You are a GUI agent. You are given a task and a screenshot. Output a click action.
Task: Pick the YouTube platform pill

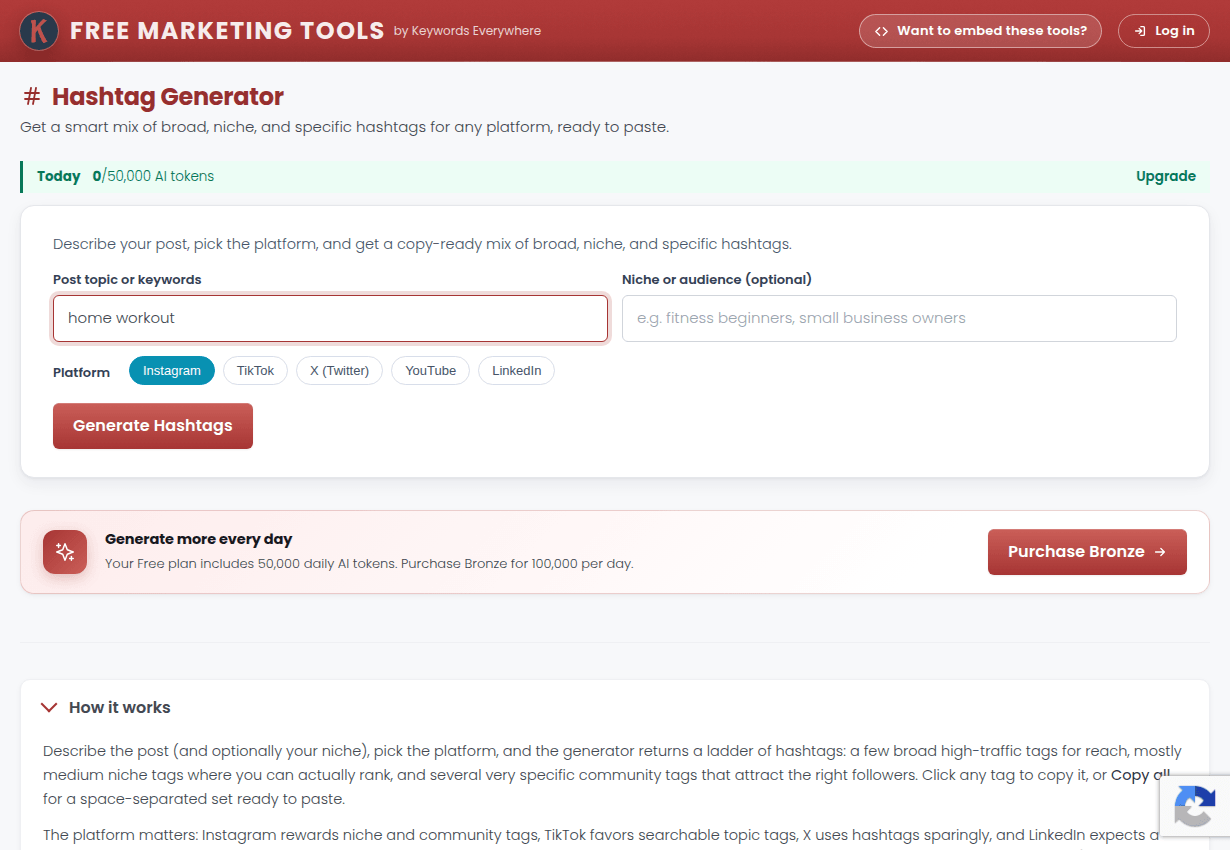point(430,371)
